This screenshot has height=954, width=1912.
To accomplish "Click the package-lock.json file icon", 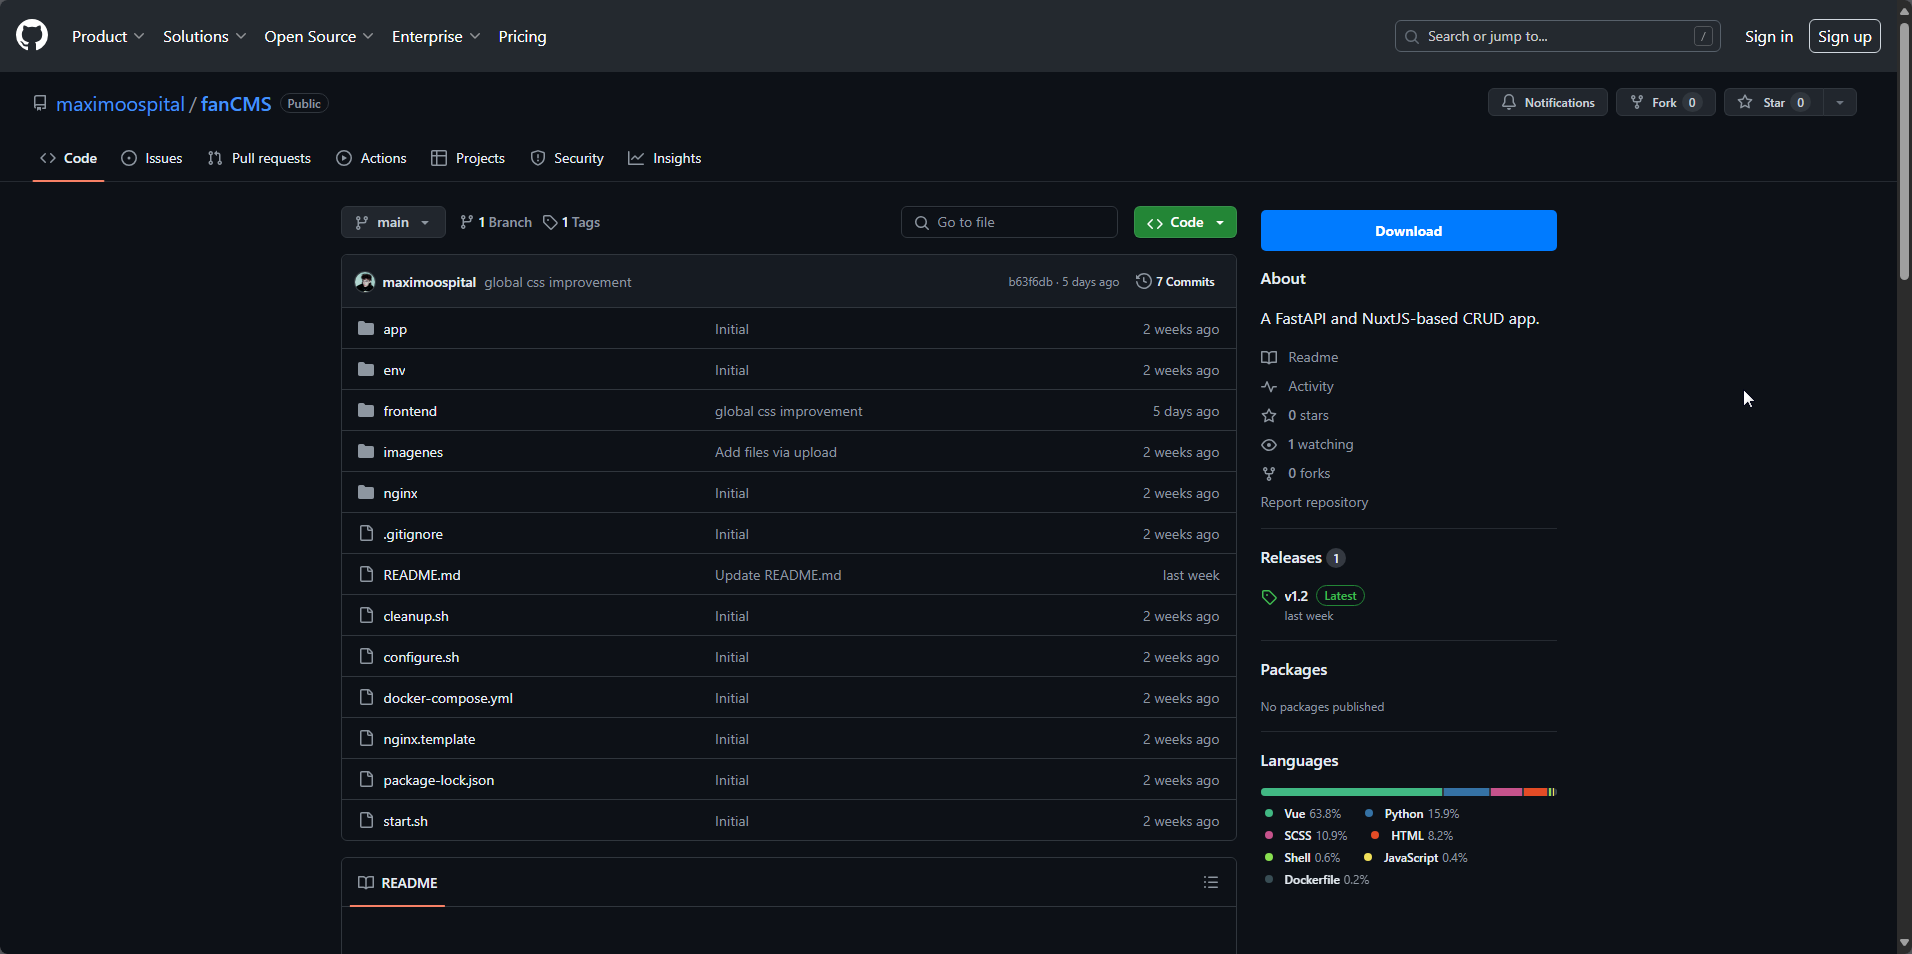I will click(x=366, y=780).
